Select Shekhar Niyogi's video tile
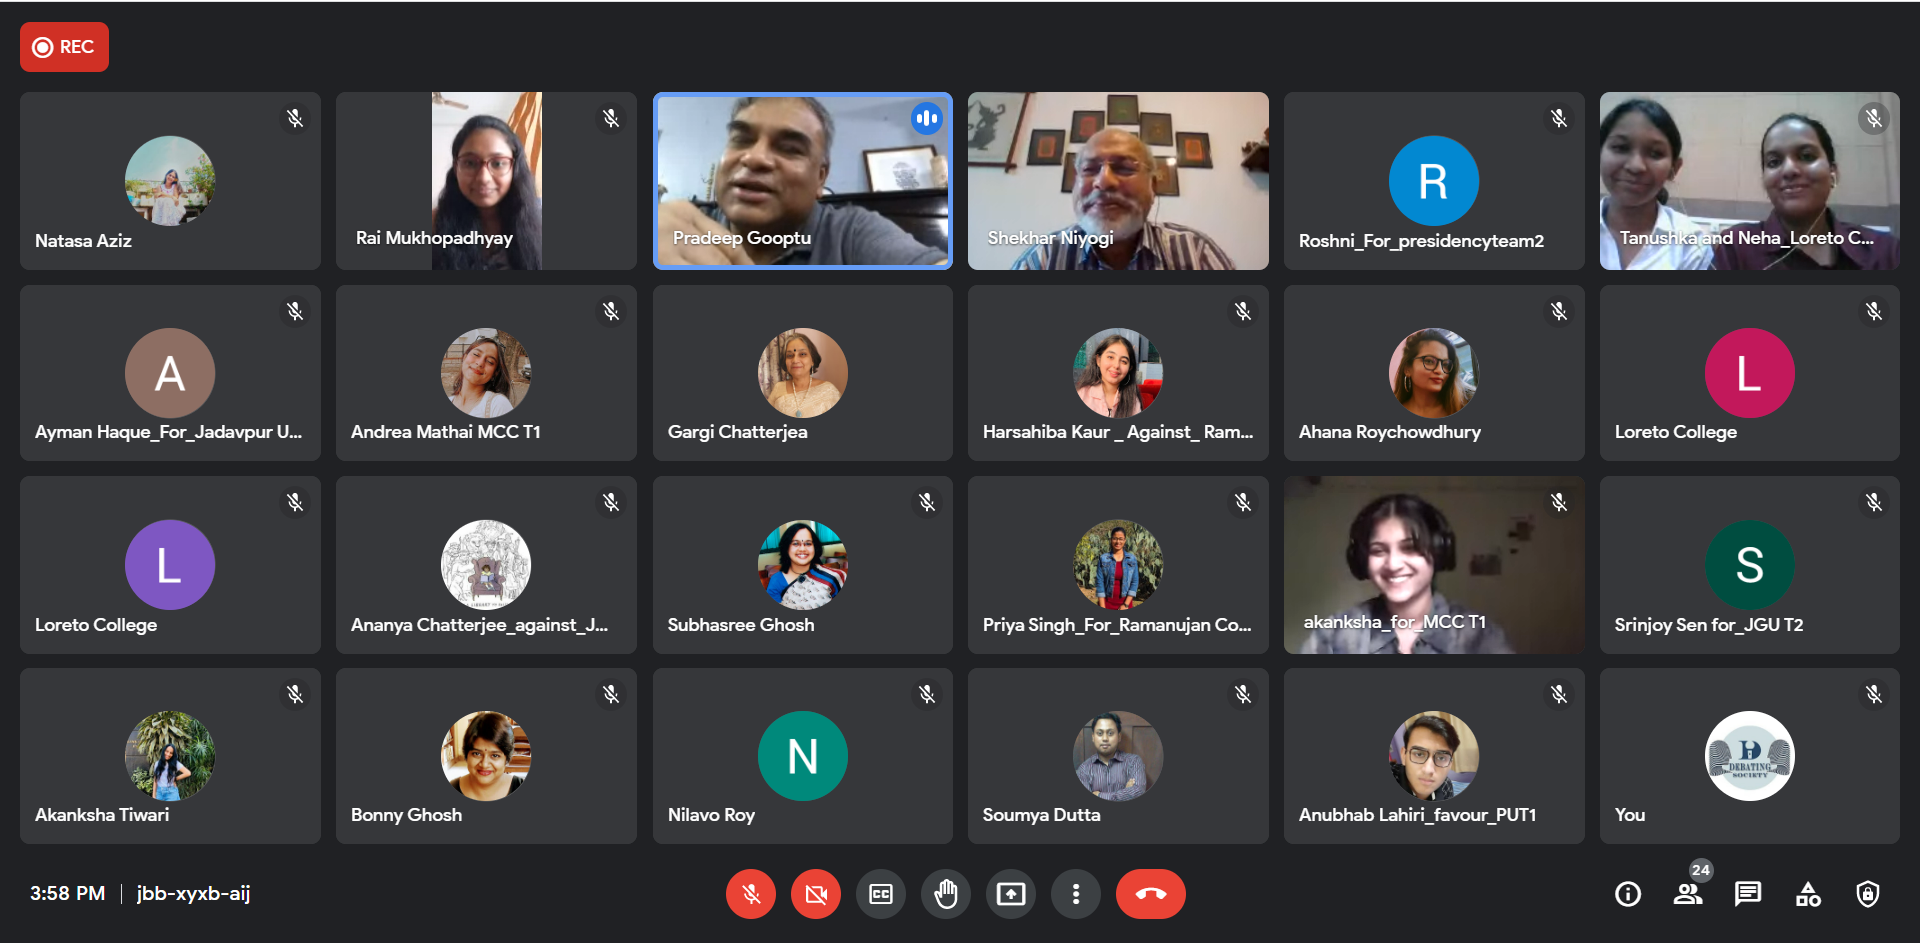 [1118, 181]
